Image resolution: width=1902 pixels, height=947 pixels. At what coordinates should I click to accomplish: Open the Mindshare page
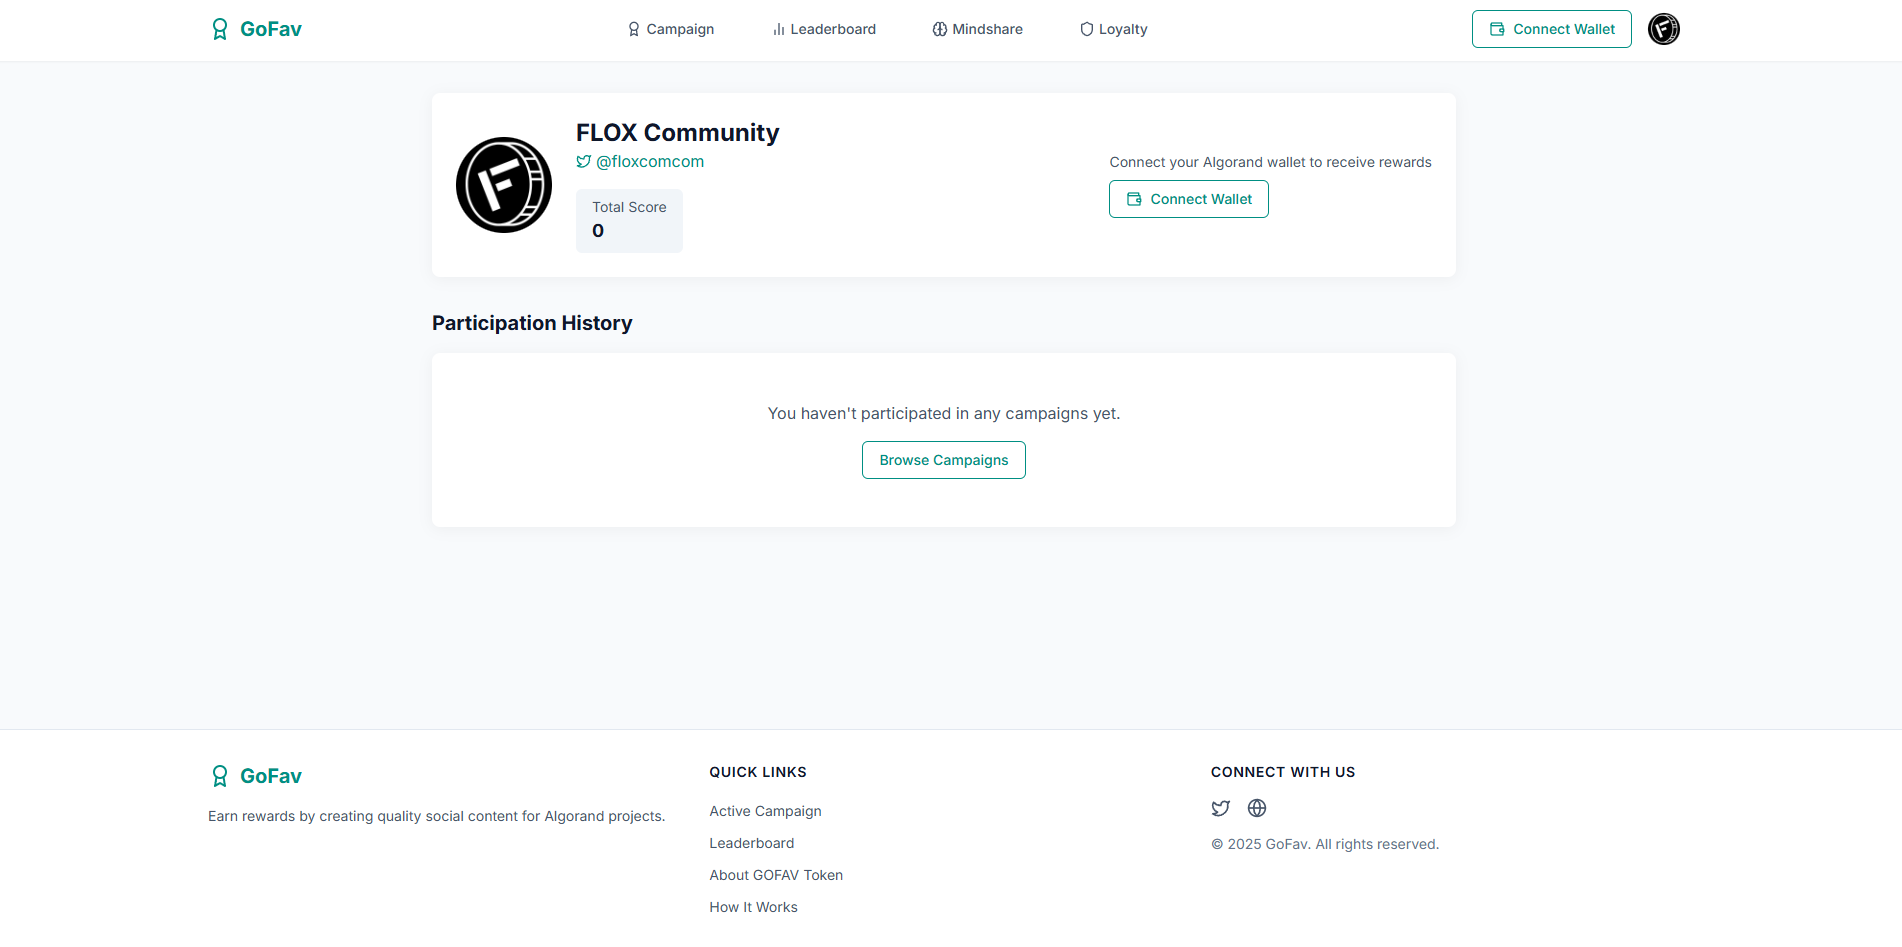point(977,29)
